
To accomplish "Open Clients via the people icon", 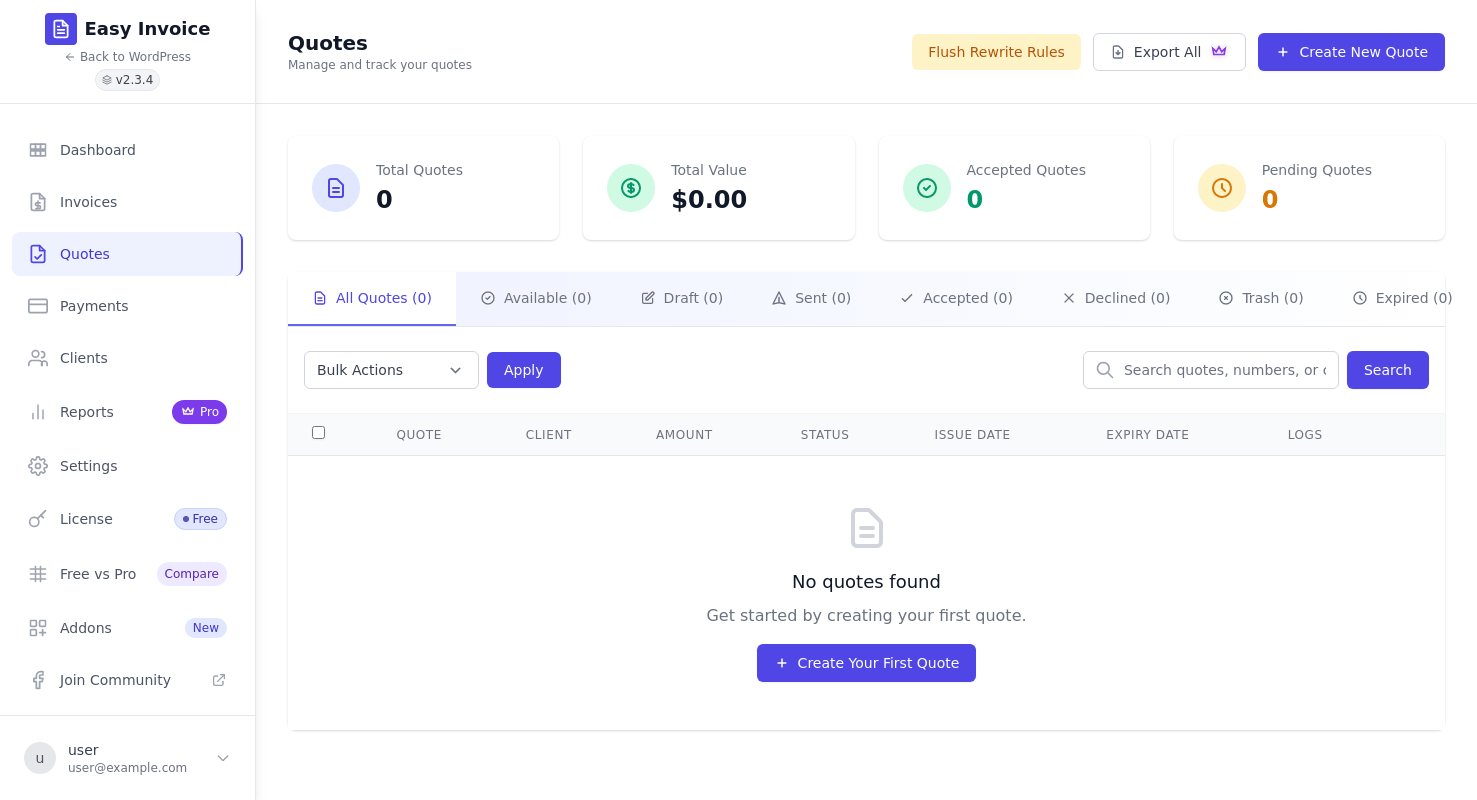I will point(38,358).
